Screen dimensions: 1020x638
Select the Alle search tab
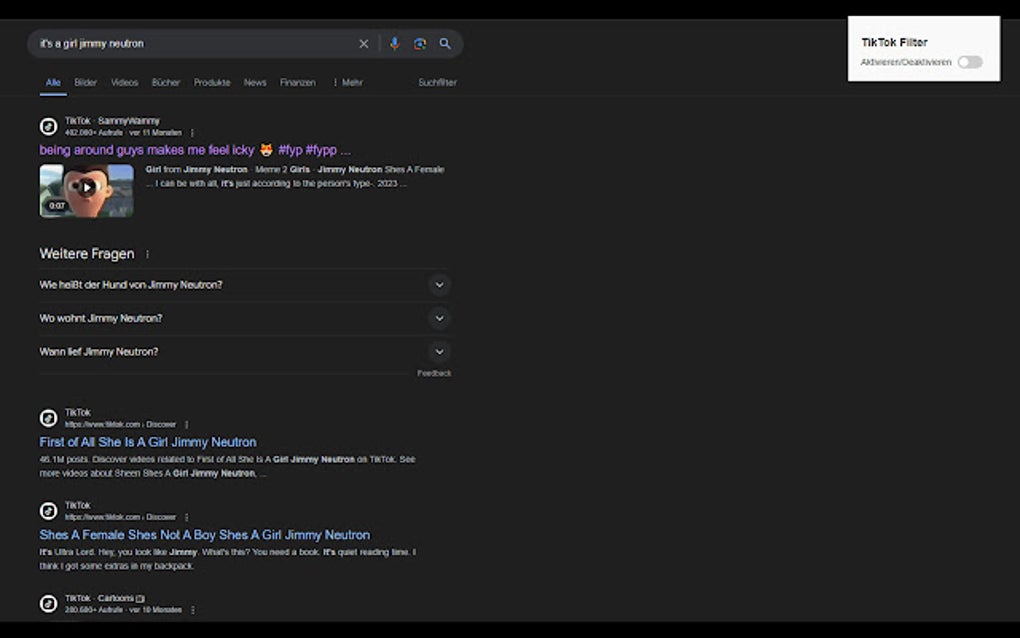pos(53,83)
